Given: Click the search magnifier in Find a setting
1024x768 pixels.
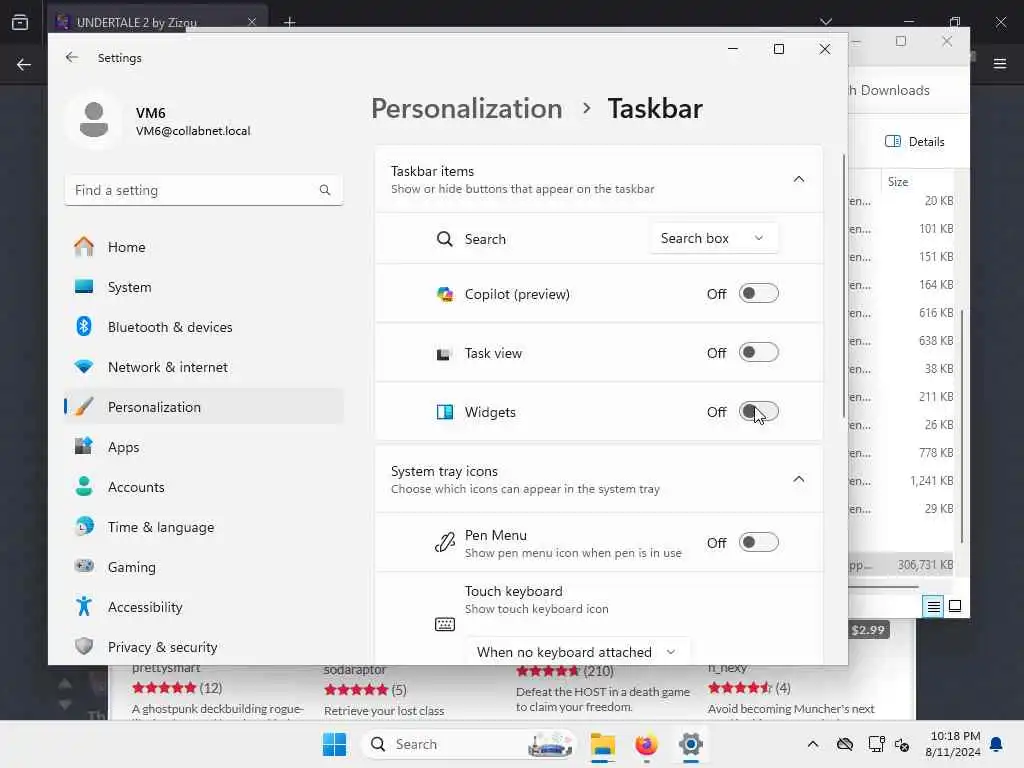Looking at the screenshot, I should (325, 190).
